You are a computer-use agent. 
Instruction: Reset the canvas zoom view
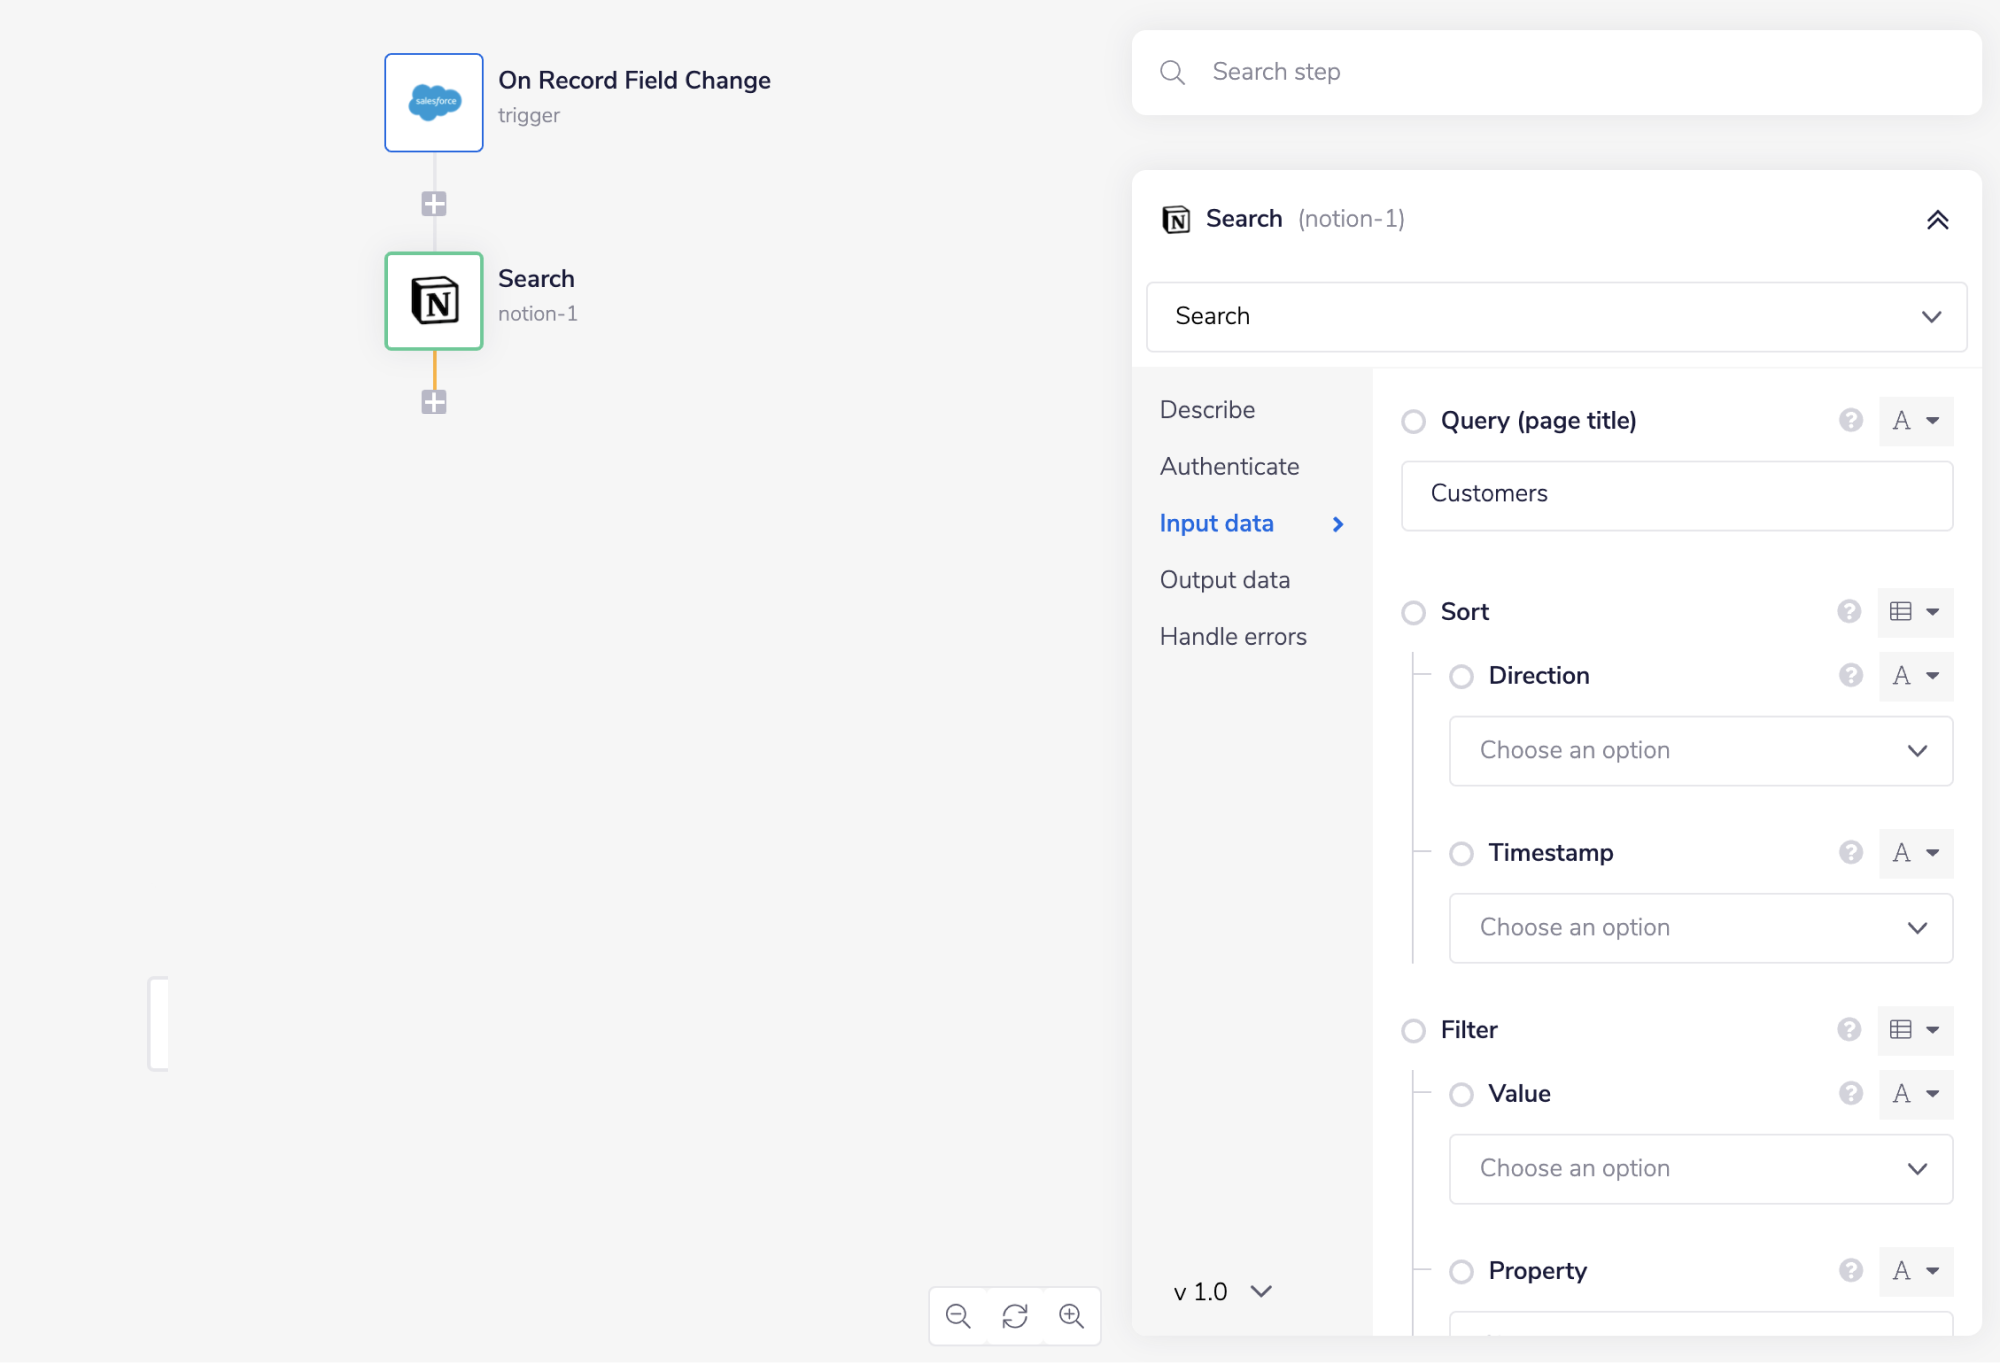coord(1015,1316)
